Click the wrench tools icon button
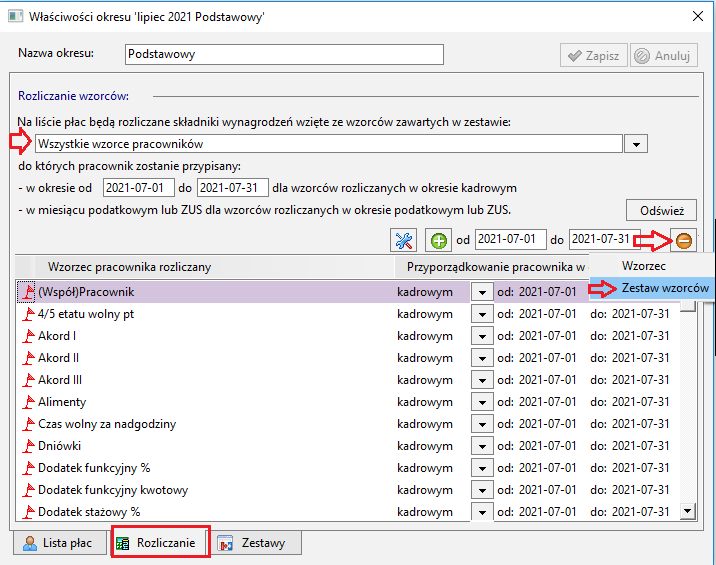The image size is (716, 565). [x=404, y=240]
